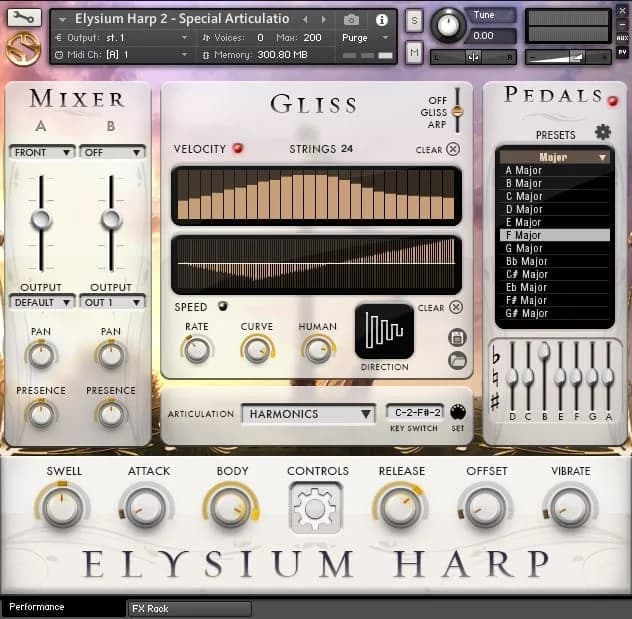Open Mixer B Off mic dropdown
632x619 pixels.
tap(112, 152)
